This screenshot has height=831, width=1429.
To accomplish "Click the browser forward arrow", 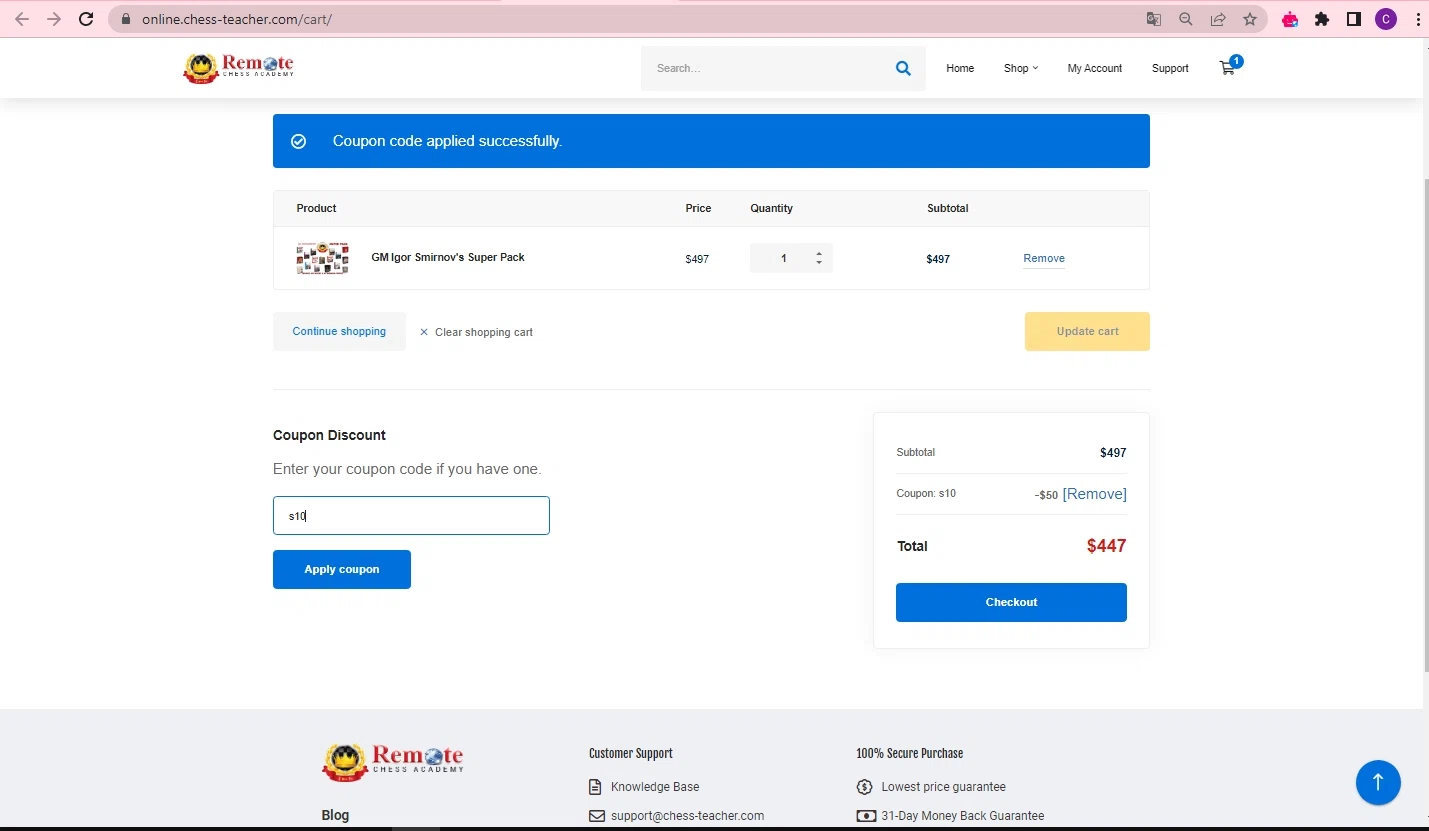I will [54, 19].
